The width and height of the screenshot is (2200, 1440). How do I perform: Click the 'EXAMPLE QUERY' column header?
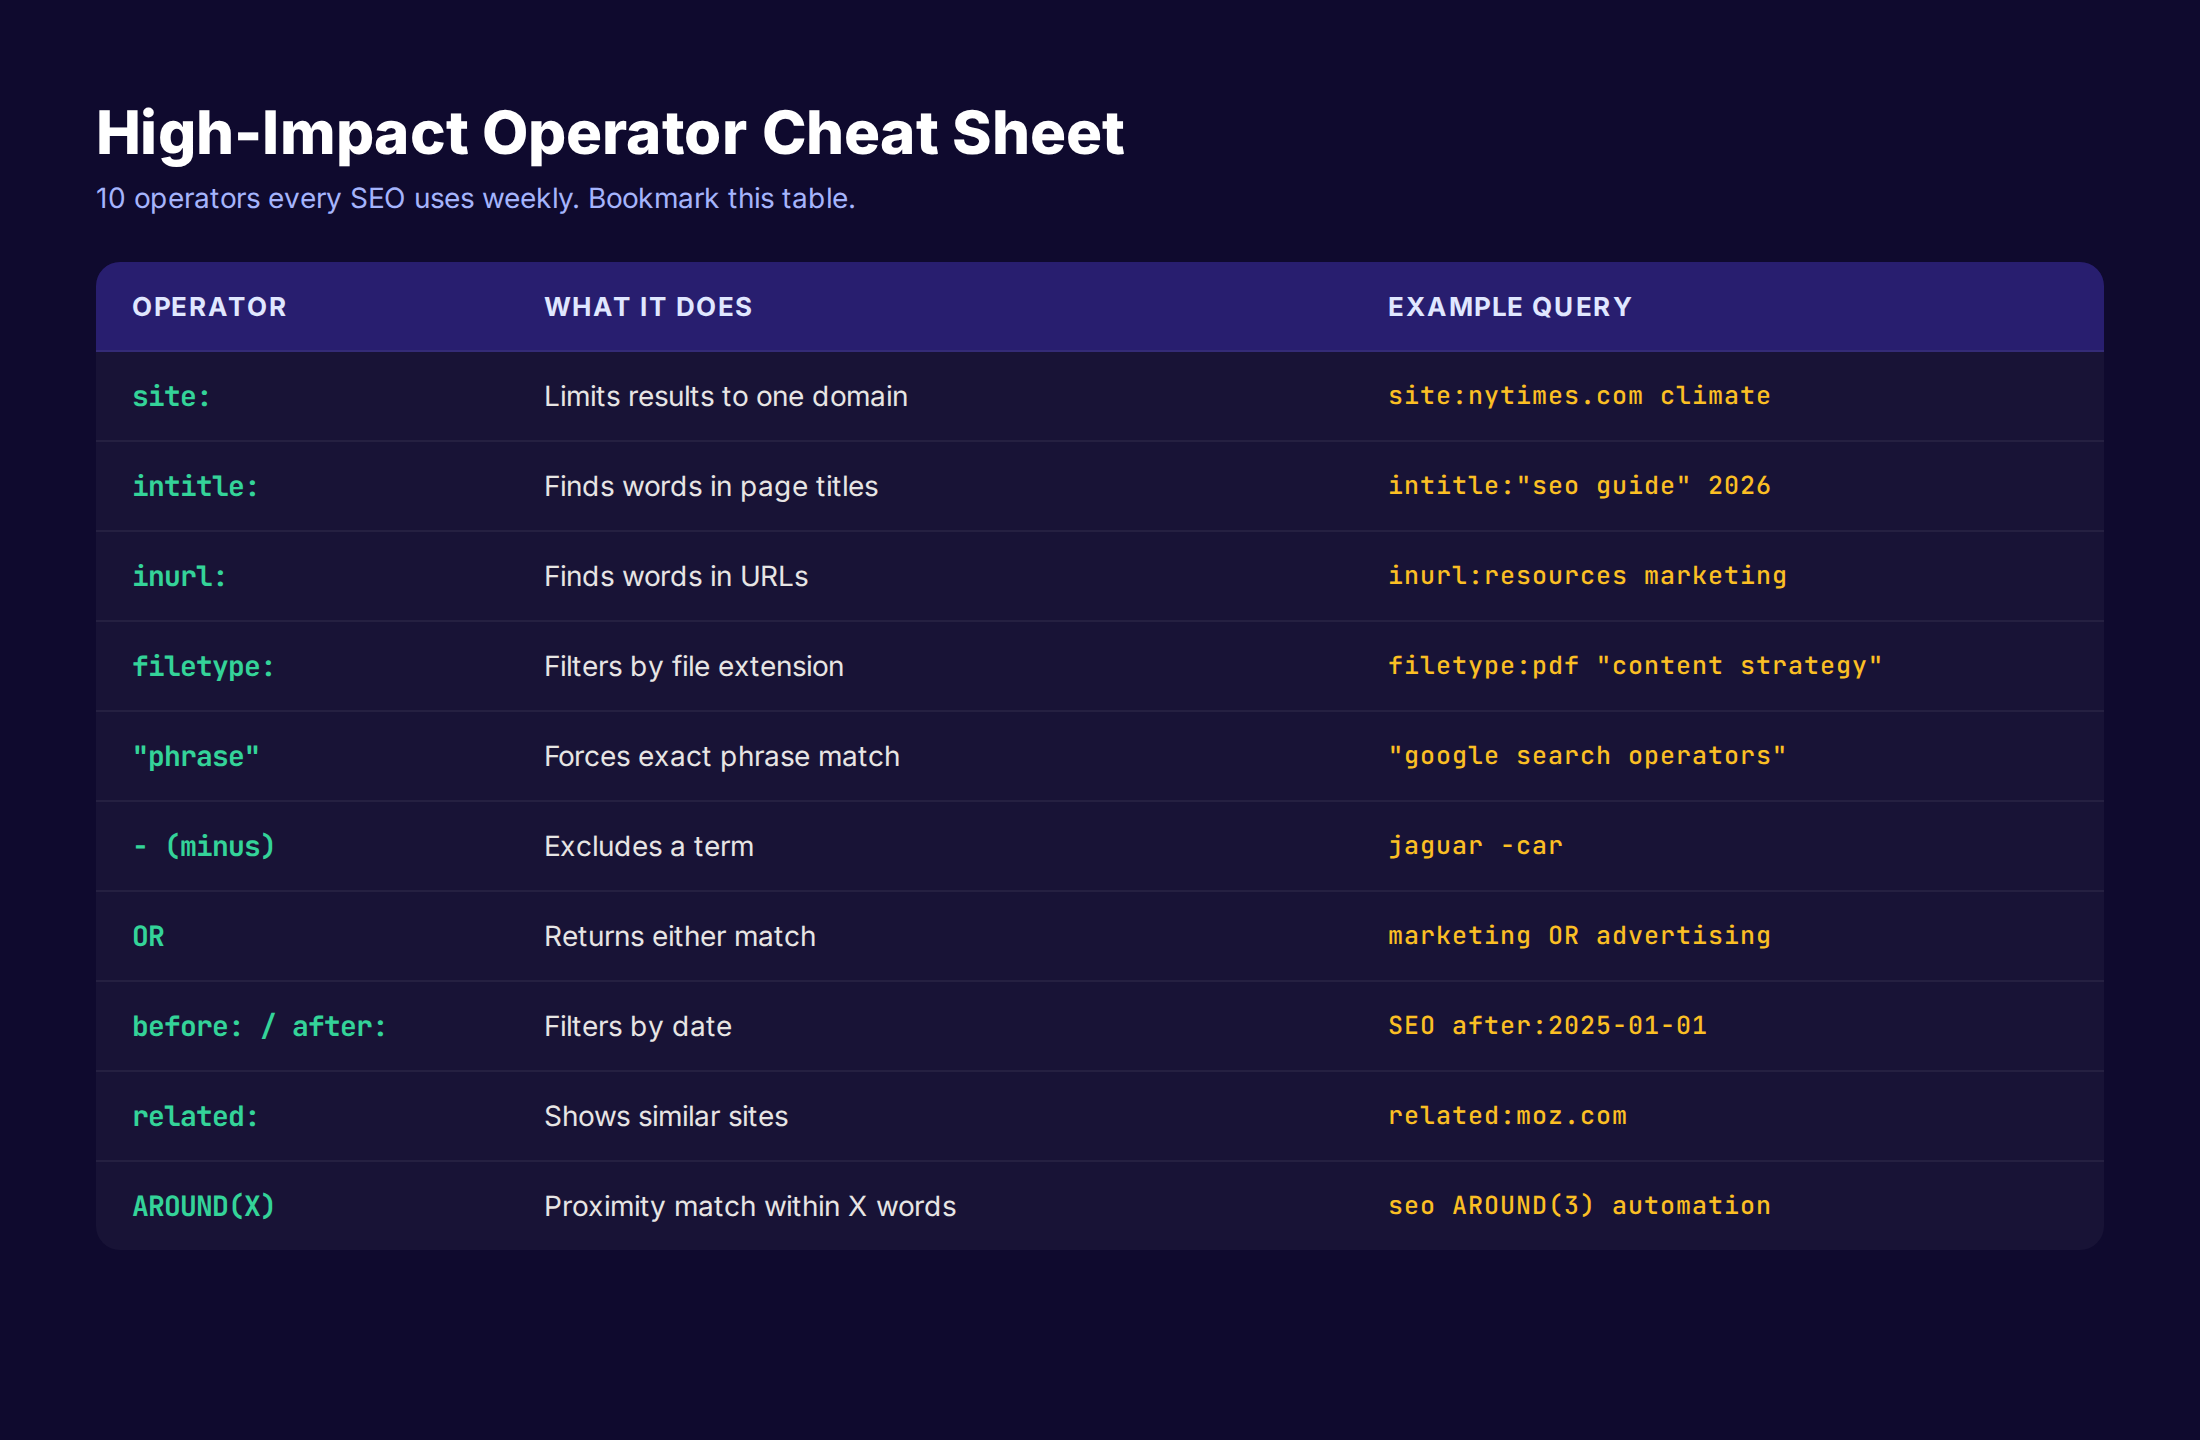1510,307
